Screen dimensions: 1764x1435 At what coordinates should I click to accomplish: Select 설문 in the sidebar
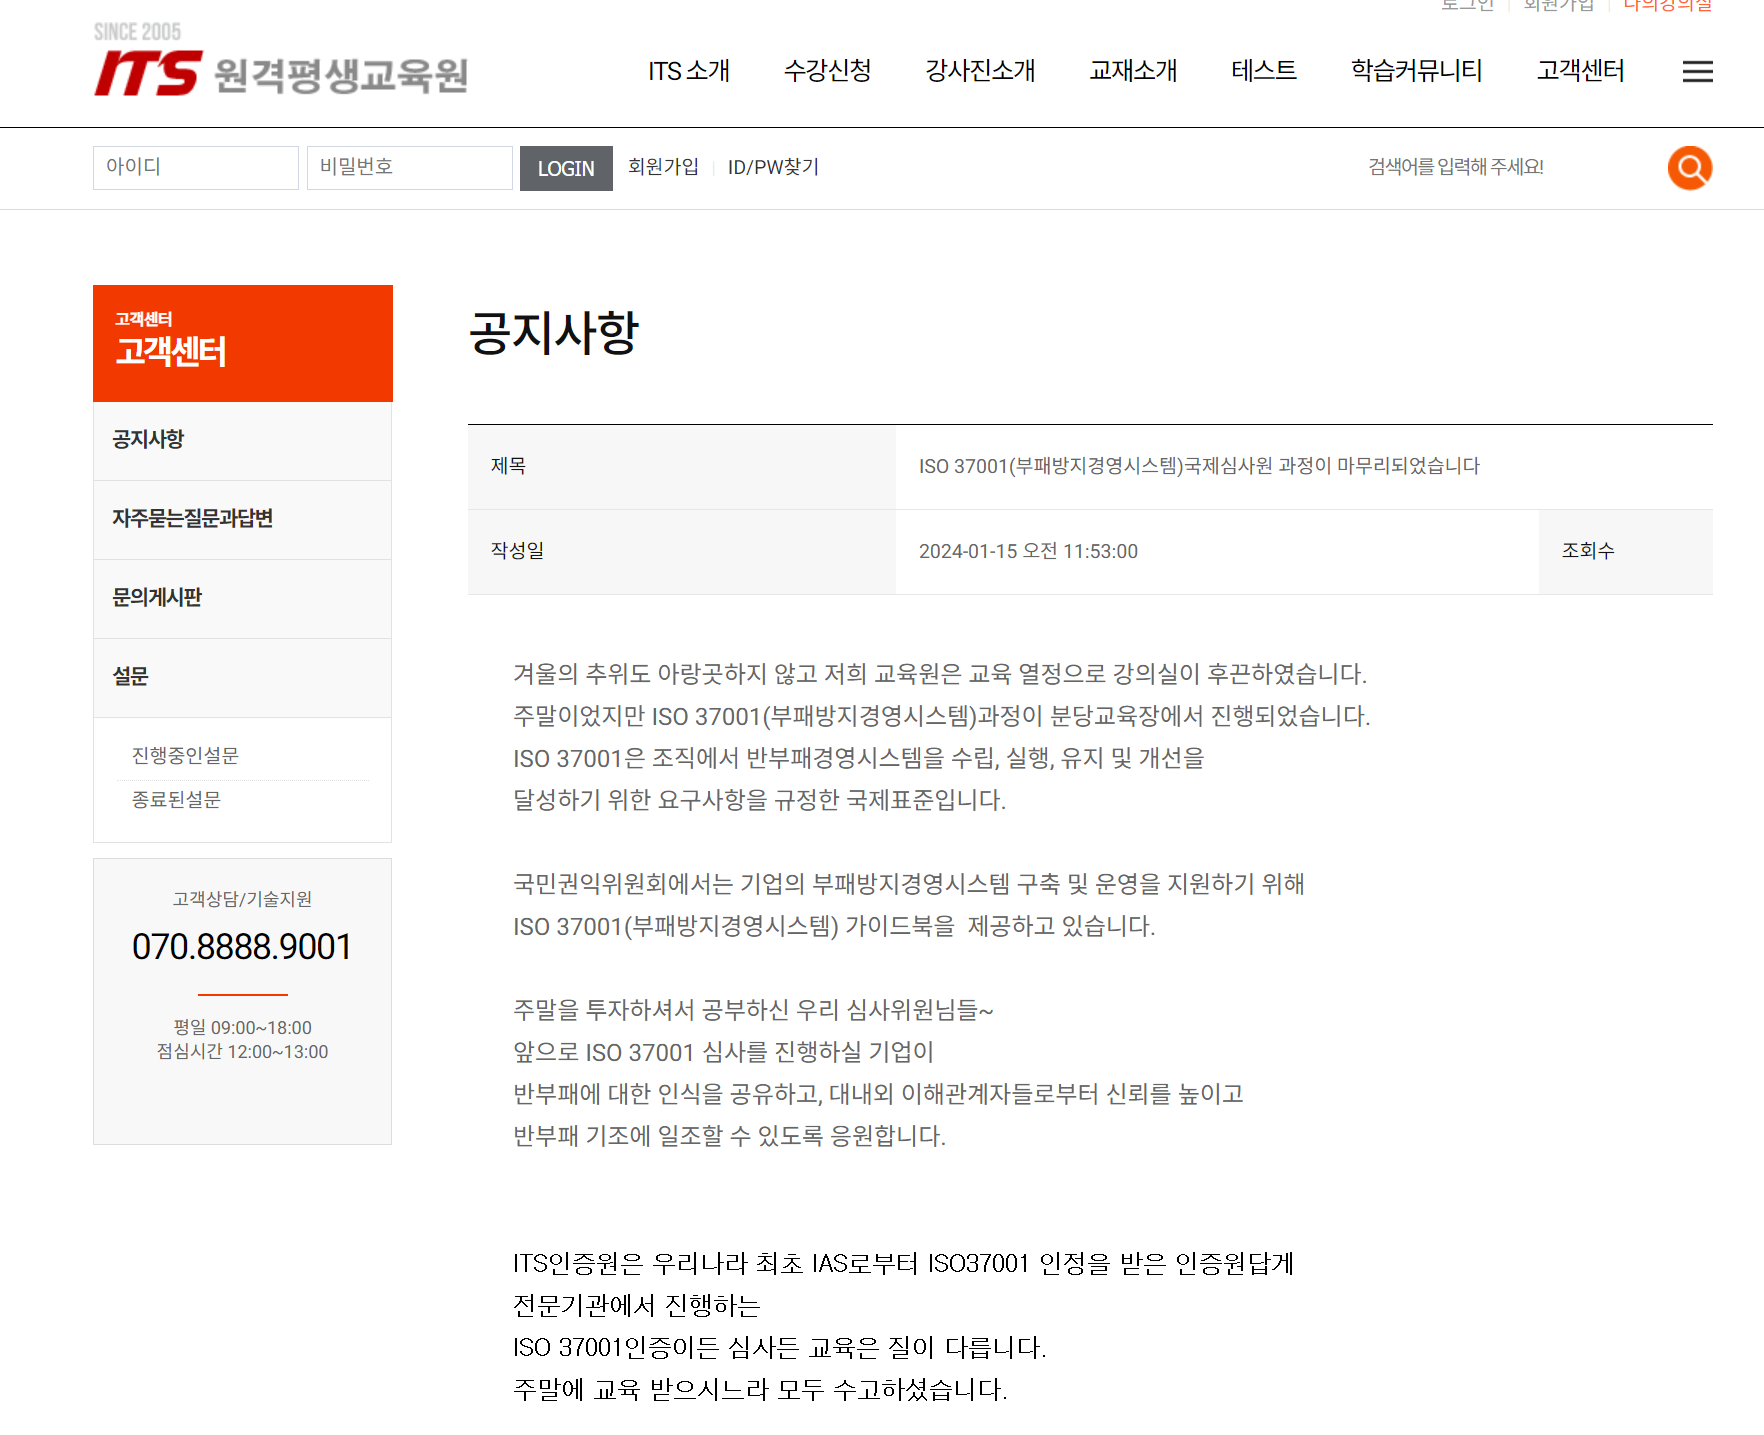242,677
